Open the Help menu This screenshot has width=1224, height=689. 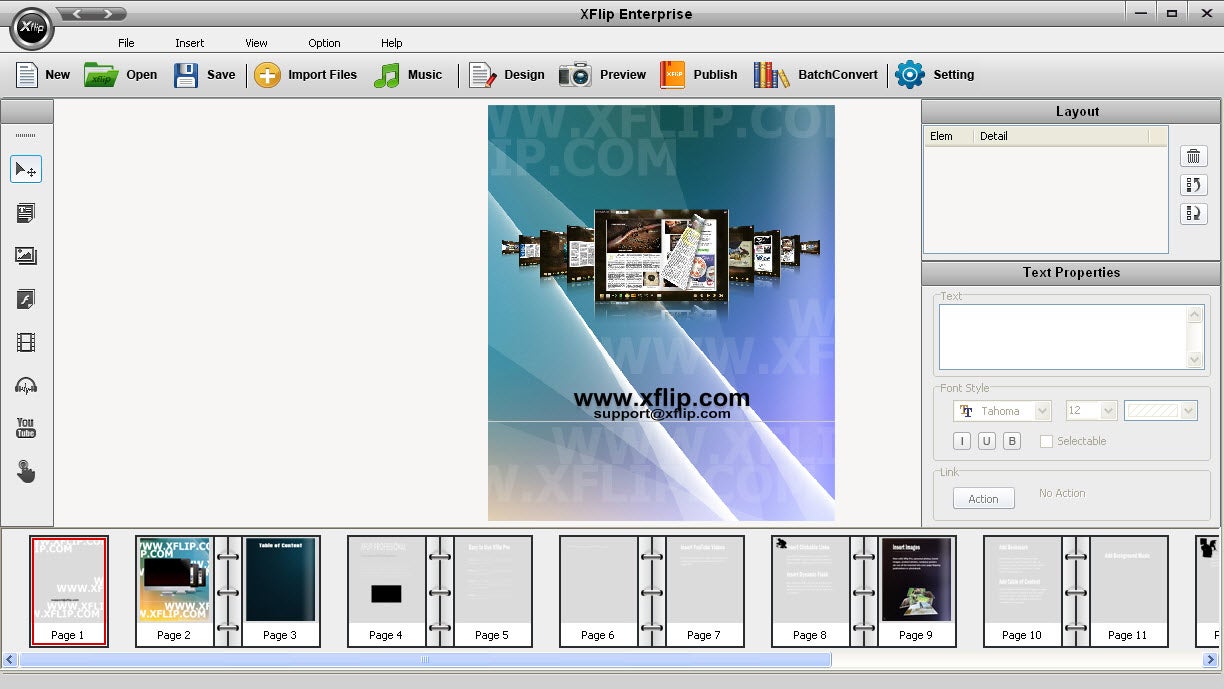click(391, 43)
